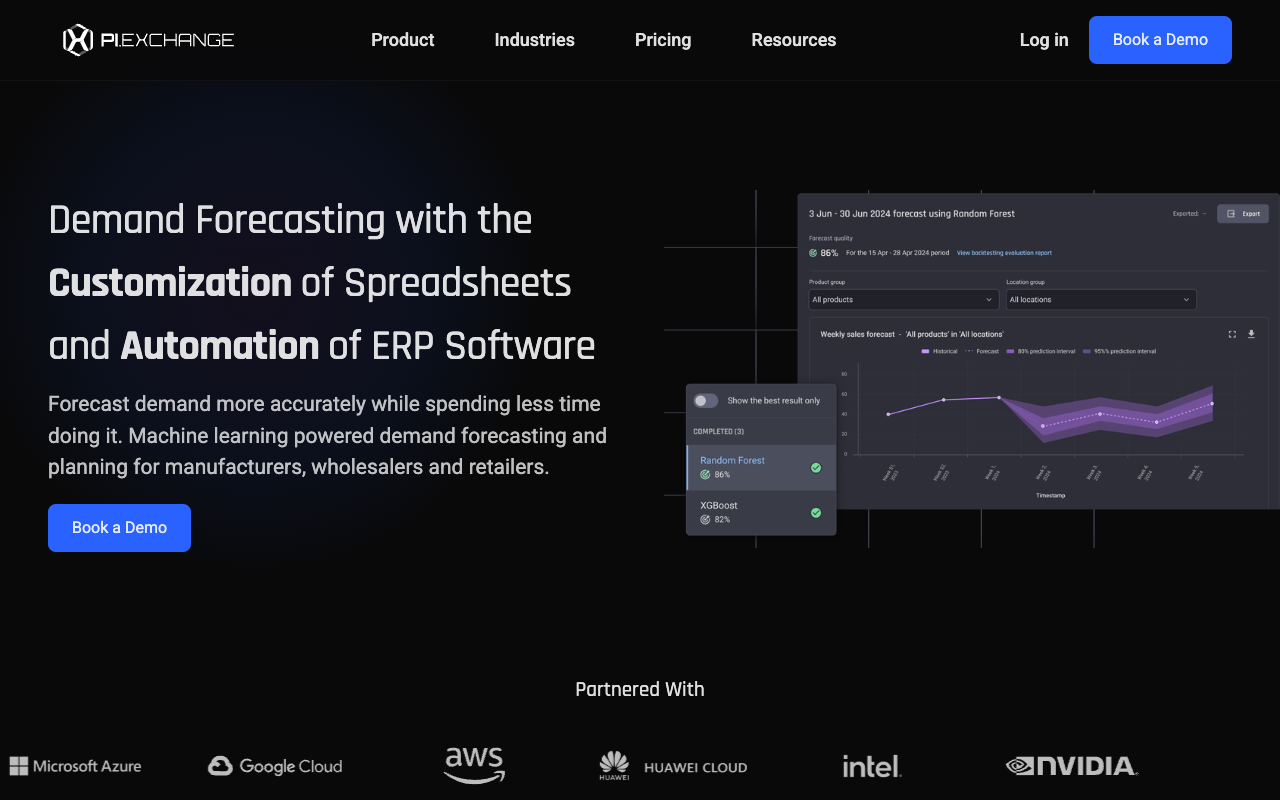Image resolution: width=1280 pixels, height=800 pixels.
Task: Click Book a Demo below the hero text
Action: click(119, 528)
